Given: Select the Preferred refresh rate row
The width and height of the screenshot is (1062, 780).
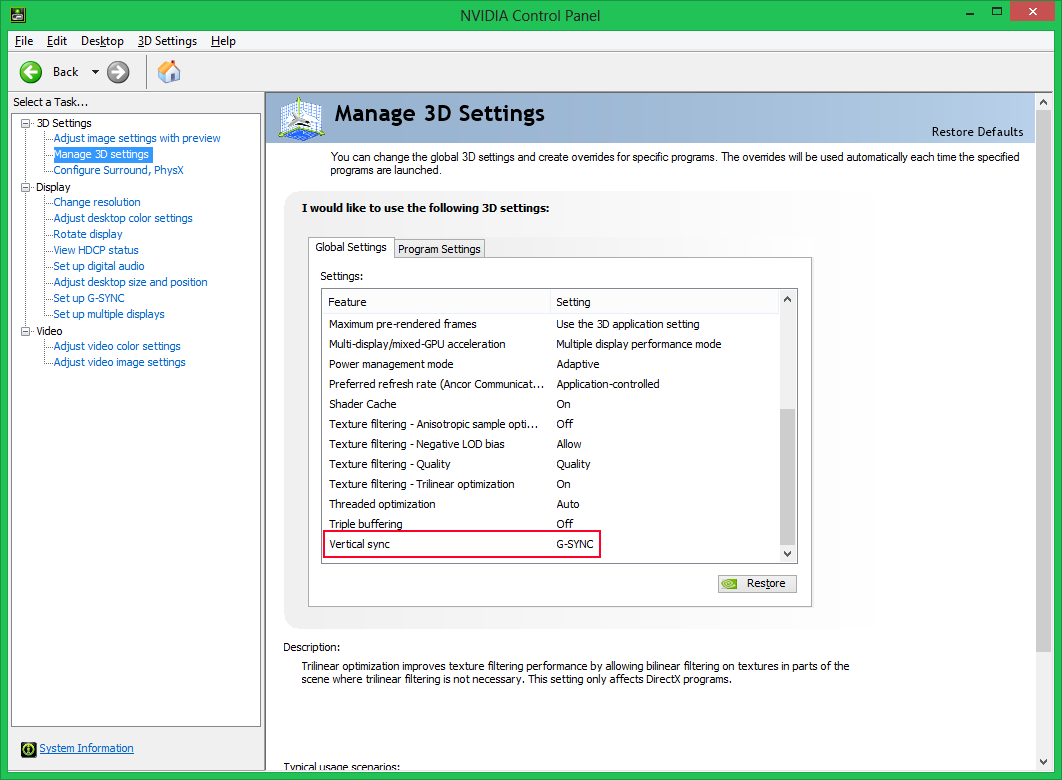Looking at the screenshot, I should pyautogui.click(x=551, y=384).
